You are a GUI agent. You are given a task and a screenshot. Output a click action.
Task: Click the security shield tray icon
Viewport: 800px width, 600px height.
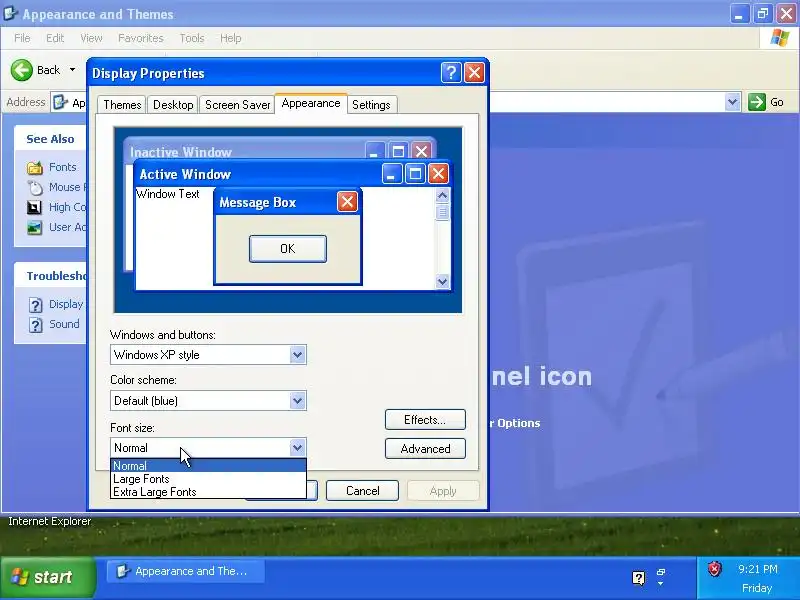click(714, 569)
